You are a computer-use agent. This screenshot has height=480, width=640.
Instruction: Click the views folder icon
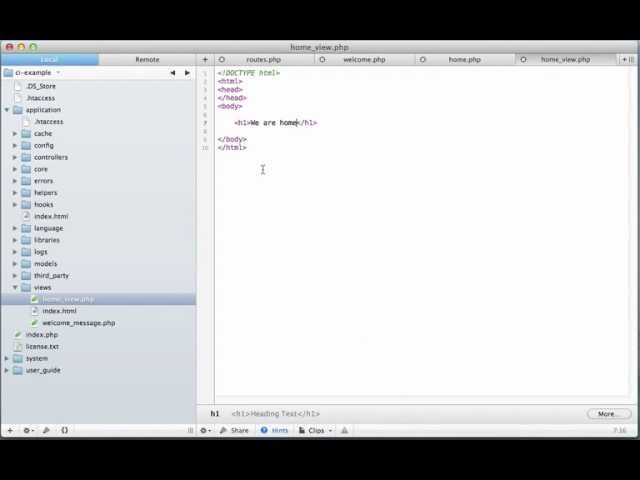26,287
